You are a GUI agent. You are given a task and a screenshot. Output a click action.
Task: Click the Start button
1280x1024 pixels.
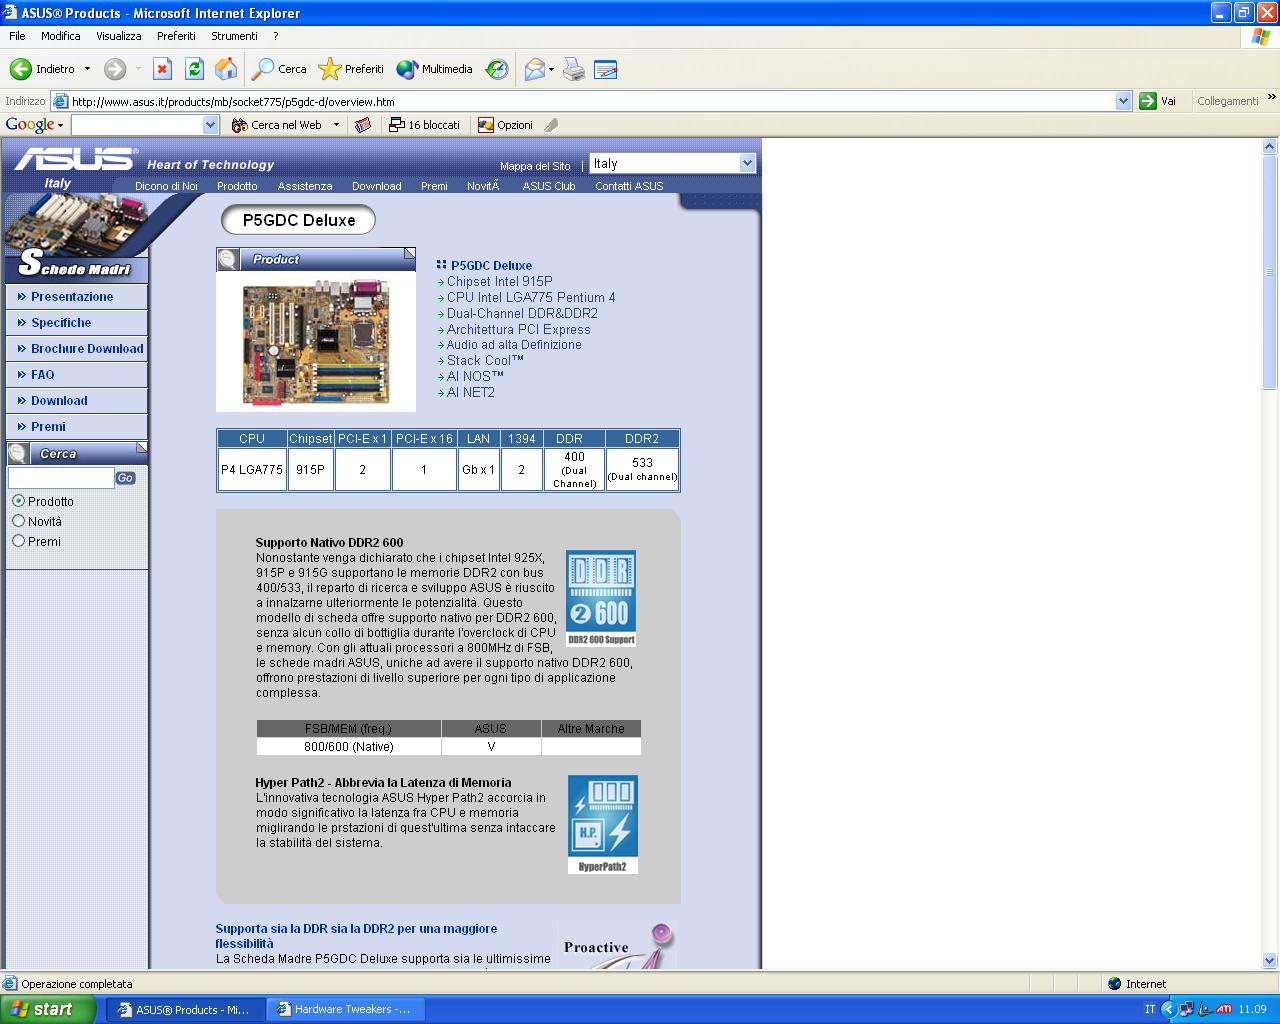tap(48, 1009)
